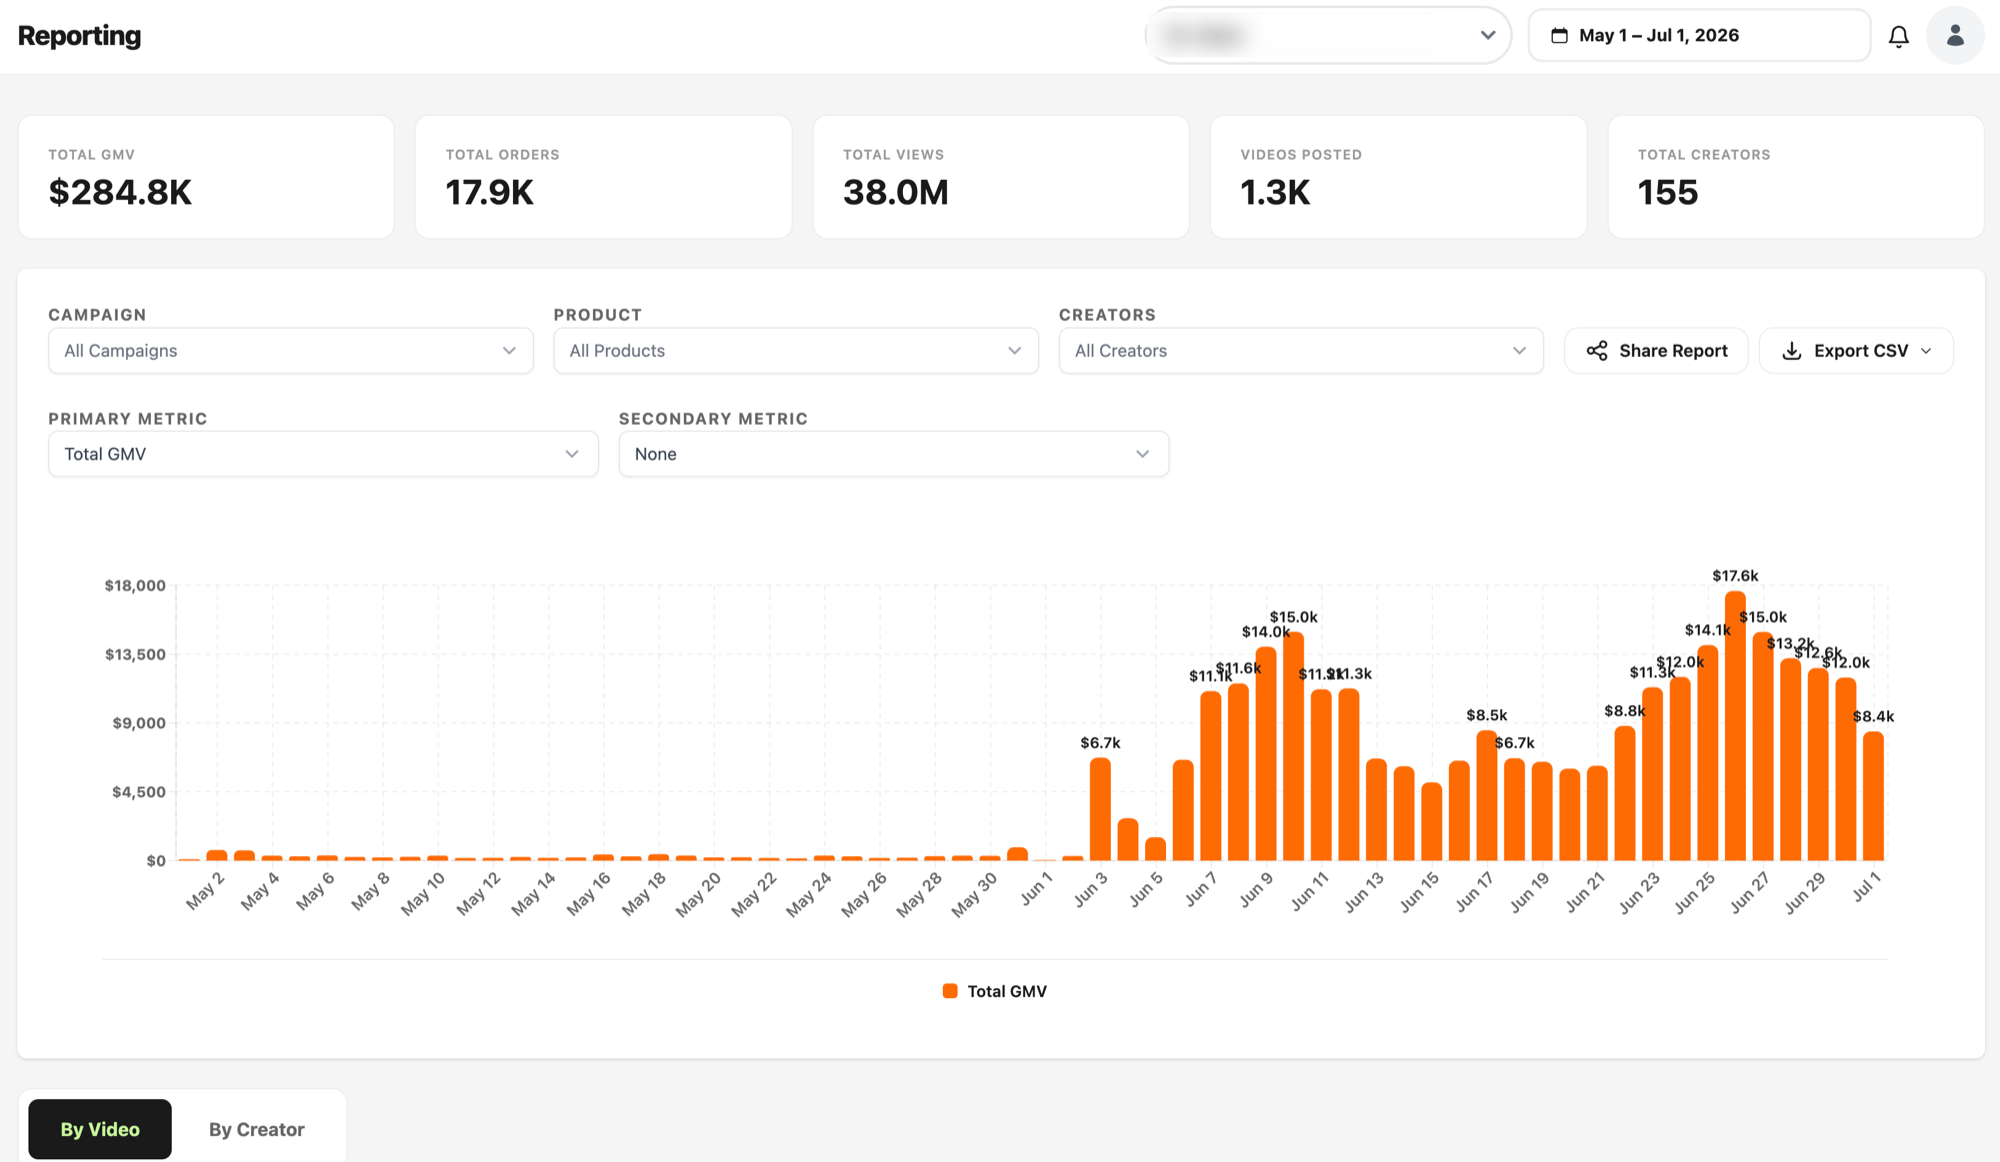The width and height of the screenshot is (2000, 1162).
Task: Click the Jun 3 bar labeled $6.7k
Action: (x=1100, y=809)
